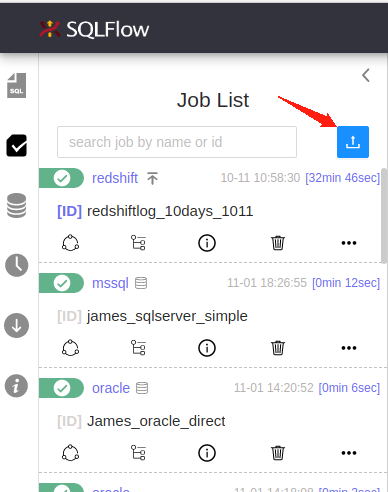Click the oracle James_oracle_direct status badge
Screen dimensions: 388x492
point(61,388)
